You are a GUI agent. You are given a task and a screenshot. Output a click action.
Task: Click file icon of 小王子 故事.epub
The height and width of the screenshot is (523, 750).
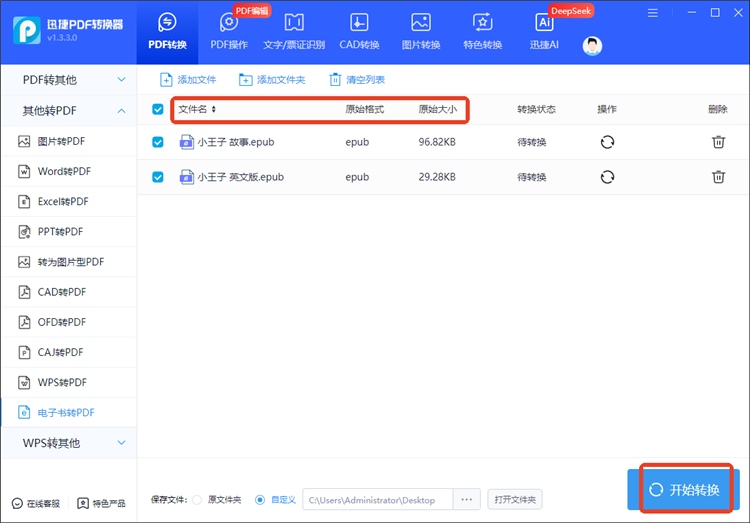(x=187, y=142)
